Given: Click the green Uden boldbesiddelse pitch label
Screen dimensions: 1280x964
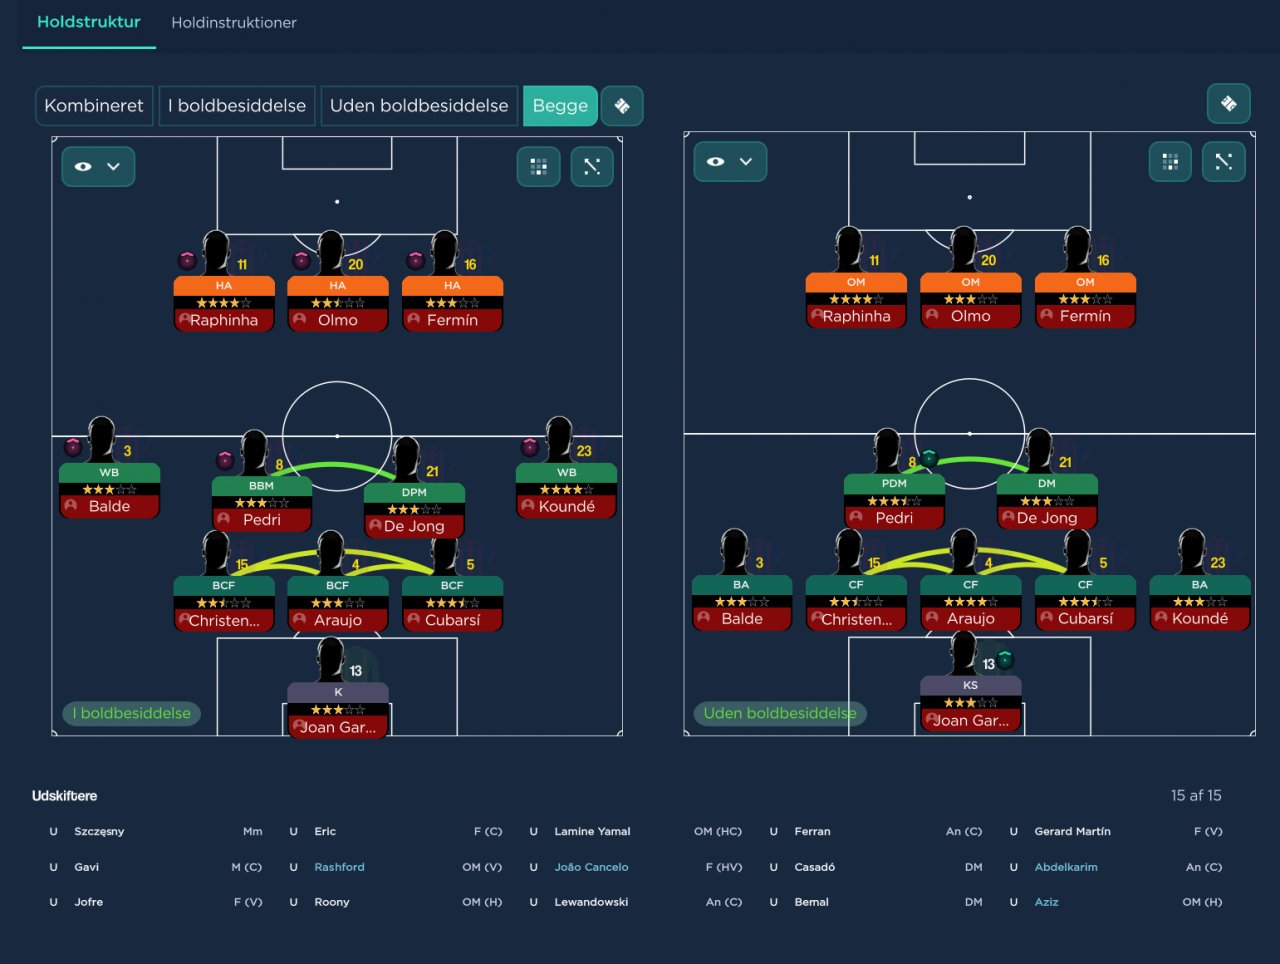Looking at the screenshot, I should tap(780, 713).
